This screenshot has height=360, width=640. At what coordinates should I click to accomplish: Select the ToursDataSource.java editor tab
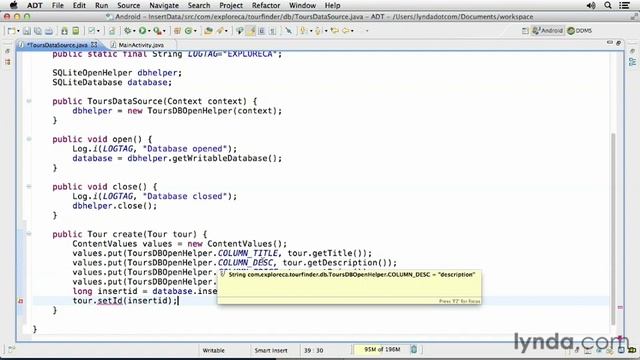(57, 45)
